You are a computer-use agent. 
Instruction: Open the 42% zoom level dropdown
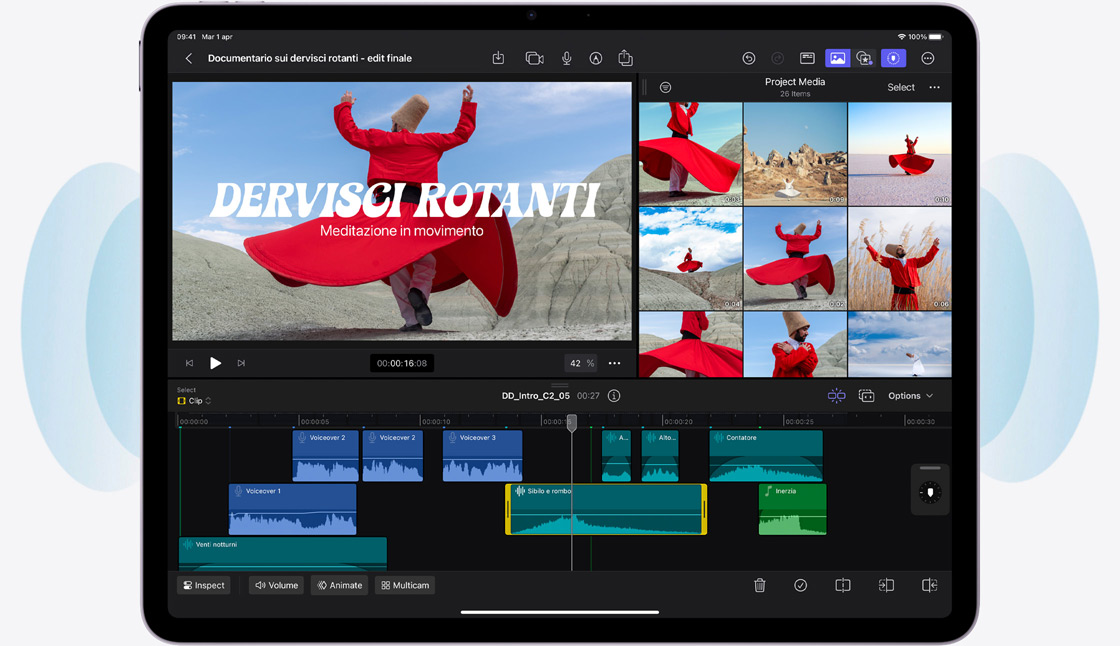pyautogui.click(x=580, y=363)
